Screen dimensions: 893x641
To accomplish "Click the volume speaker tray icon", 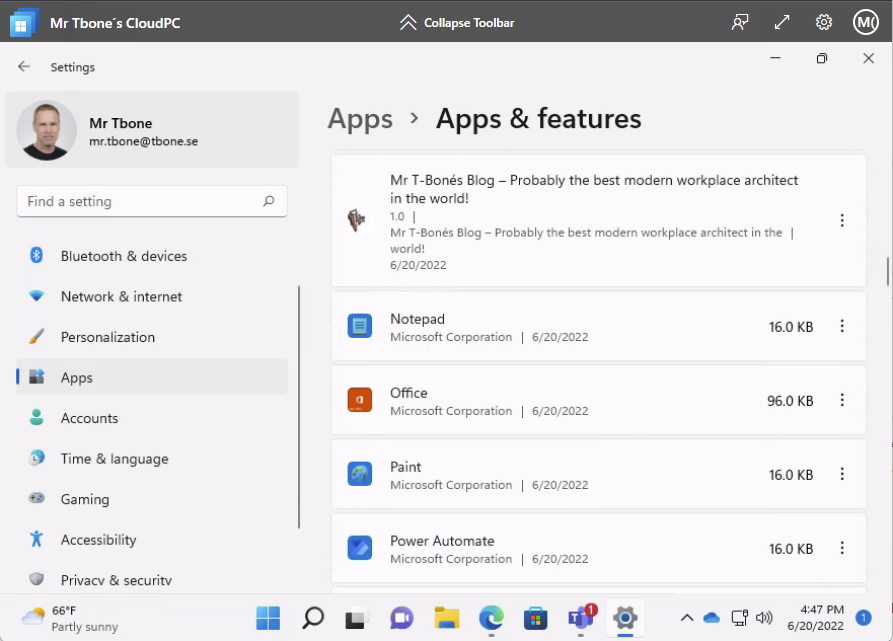I will click(764, 618).
